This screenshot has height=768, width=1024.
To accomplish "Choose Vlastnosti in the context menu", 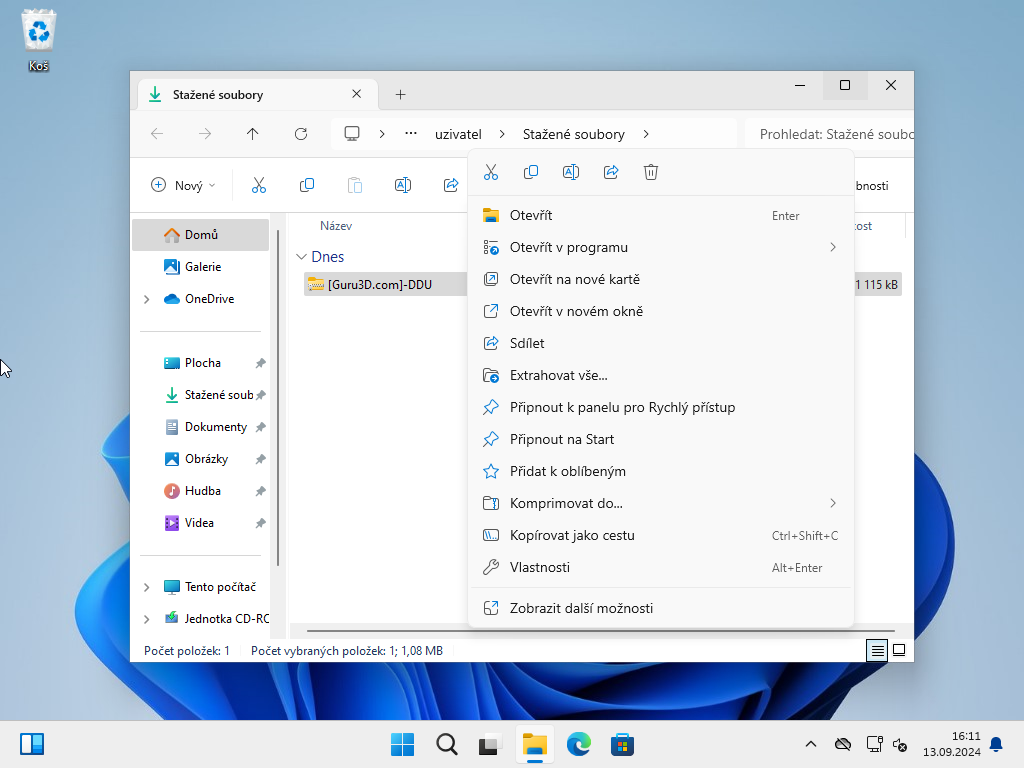I will pos(540,567).
